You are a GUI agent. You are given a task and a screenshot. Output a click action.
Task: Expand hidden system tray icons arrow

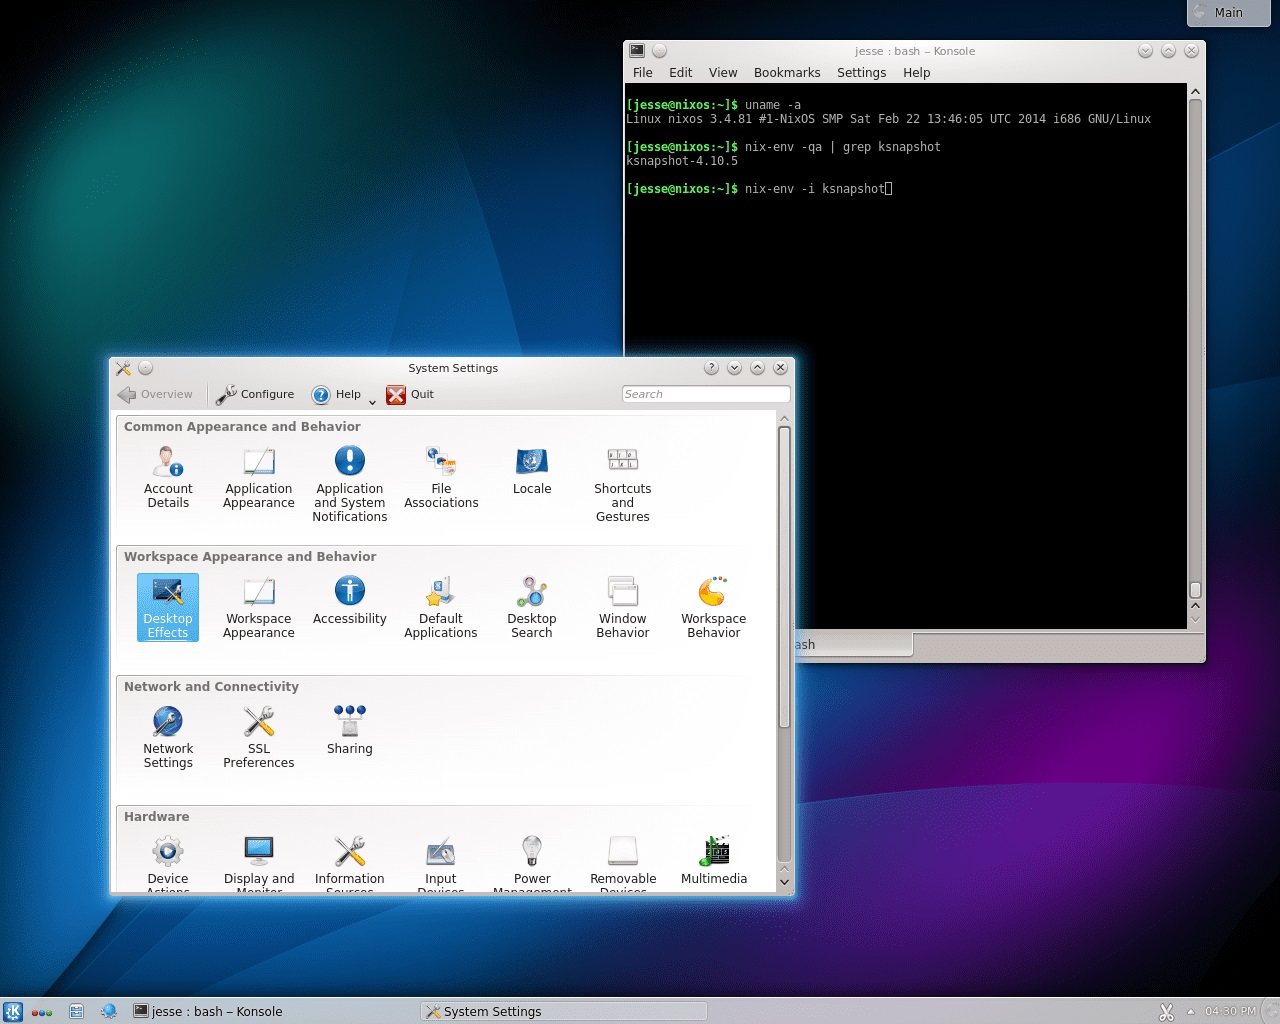point(1190,1012)
